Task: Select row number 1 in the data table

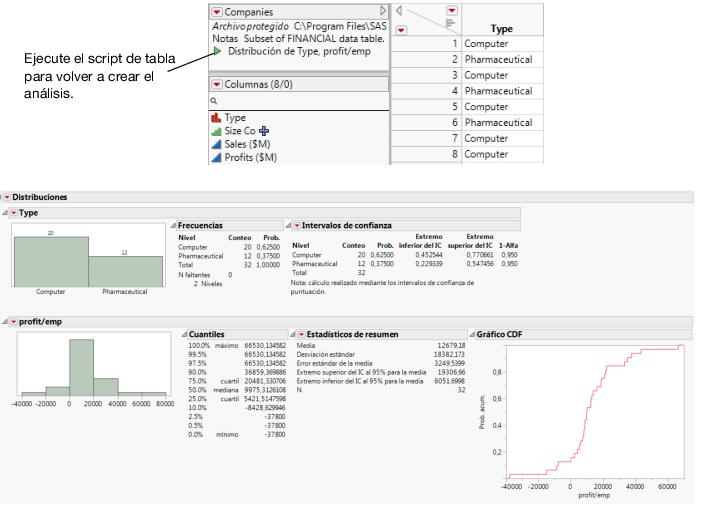Action: (x=455, y=44)
